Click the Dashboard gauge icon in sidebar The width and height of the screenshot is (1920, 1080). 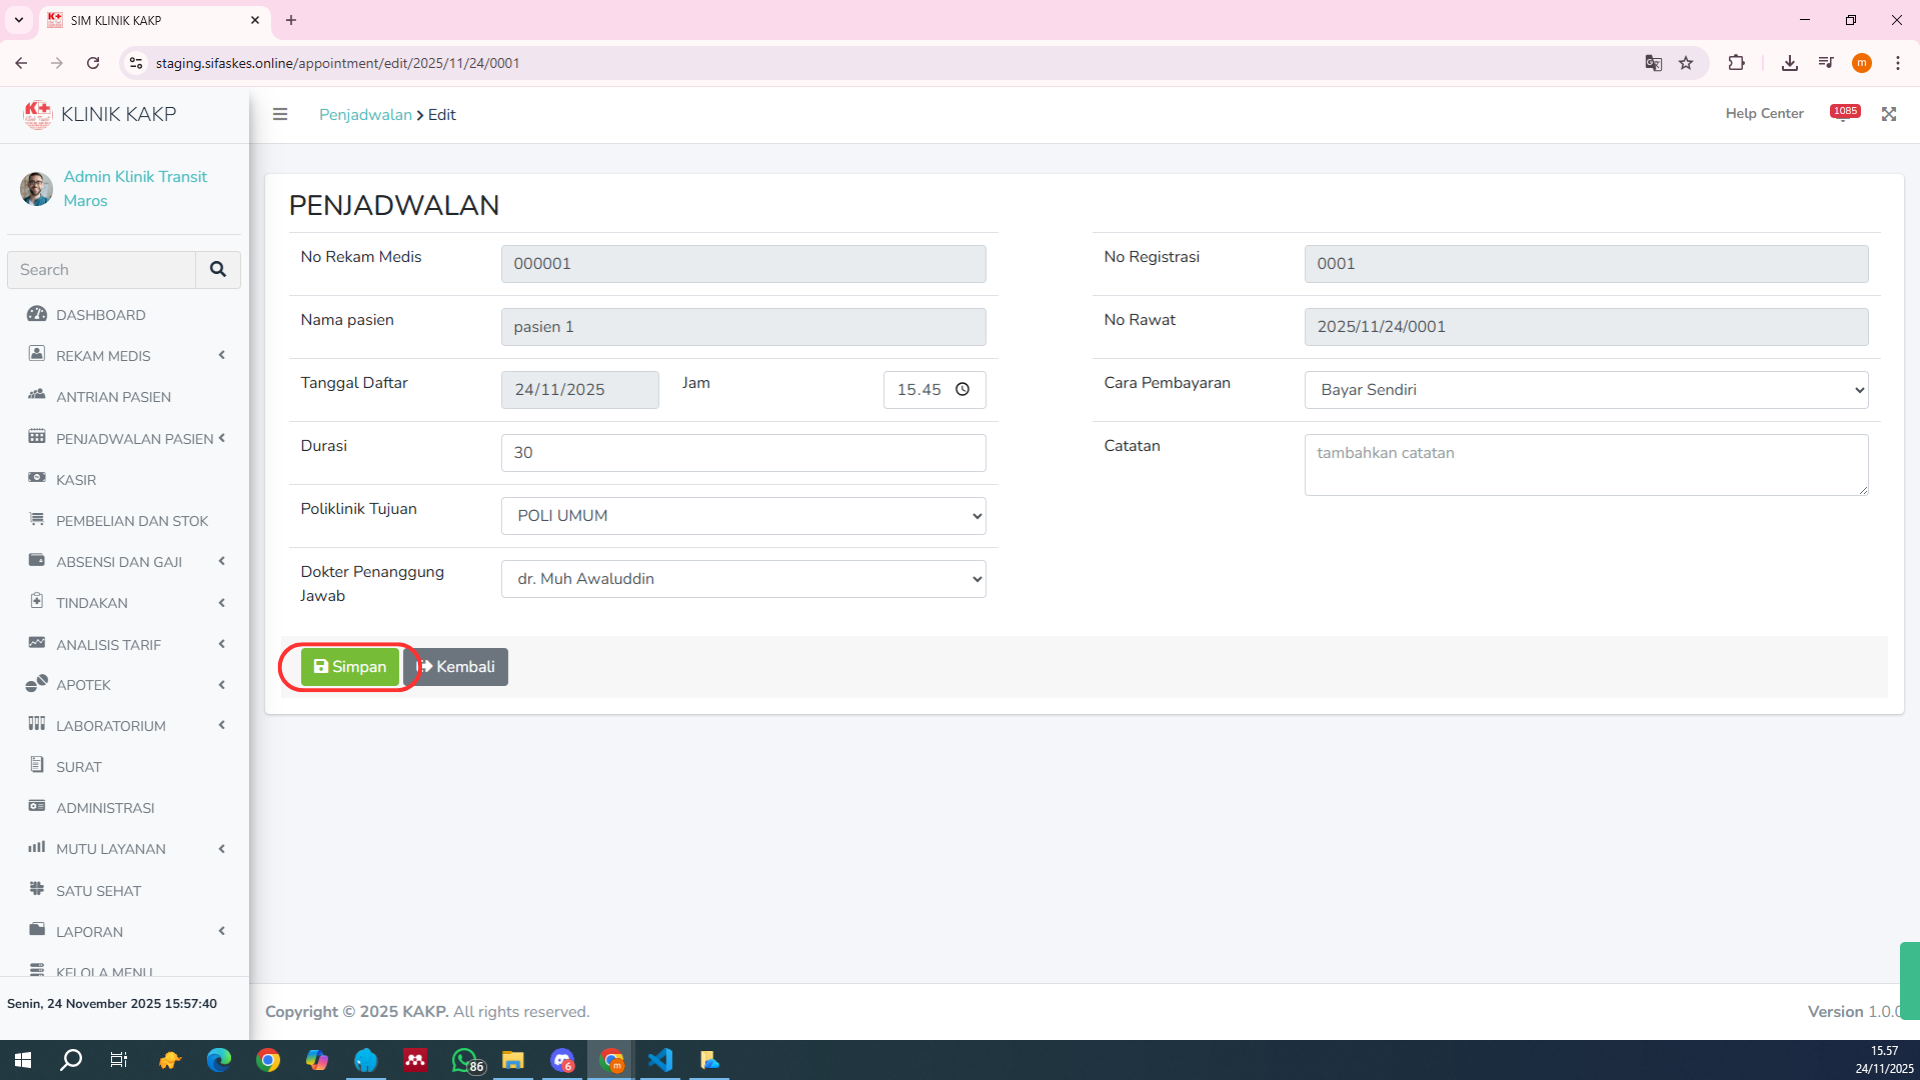pyautogui.click(x=37, y=314)
